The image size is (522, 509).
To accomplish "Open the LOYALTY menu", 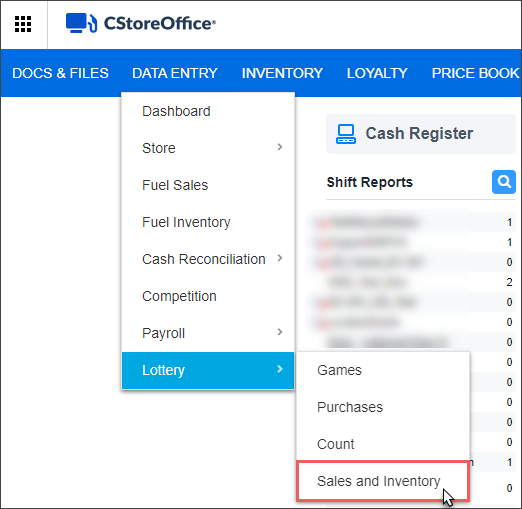I will [x=377, y=73].
